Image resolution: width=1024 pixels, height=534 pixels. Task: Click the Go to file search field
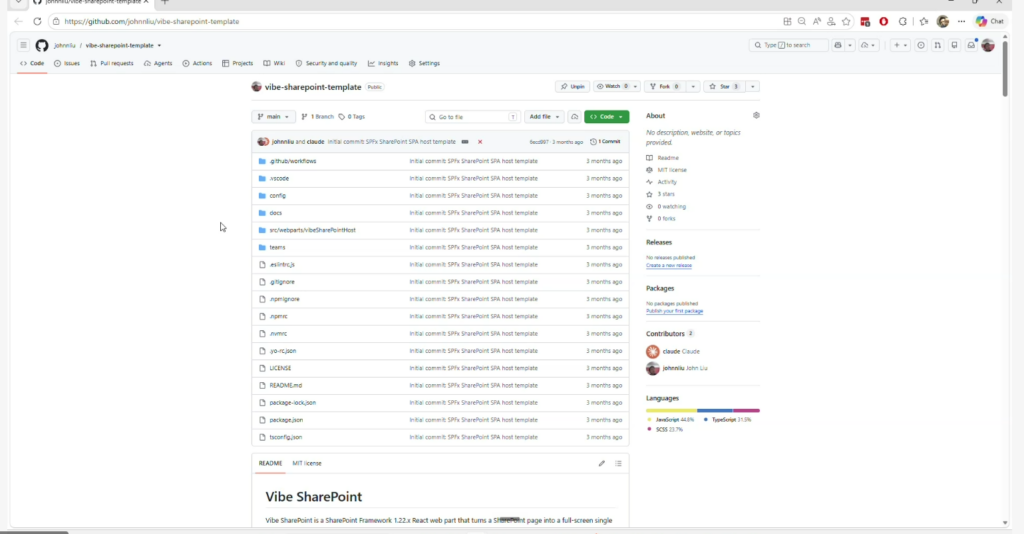coord(472,117)
